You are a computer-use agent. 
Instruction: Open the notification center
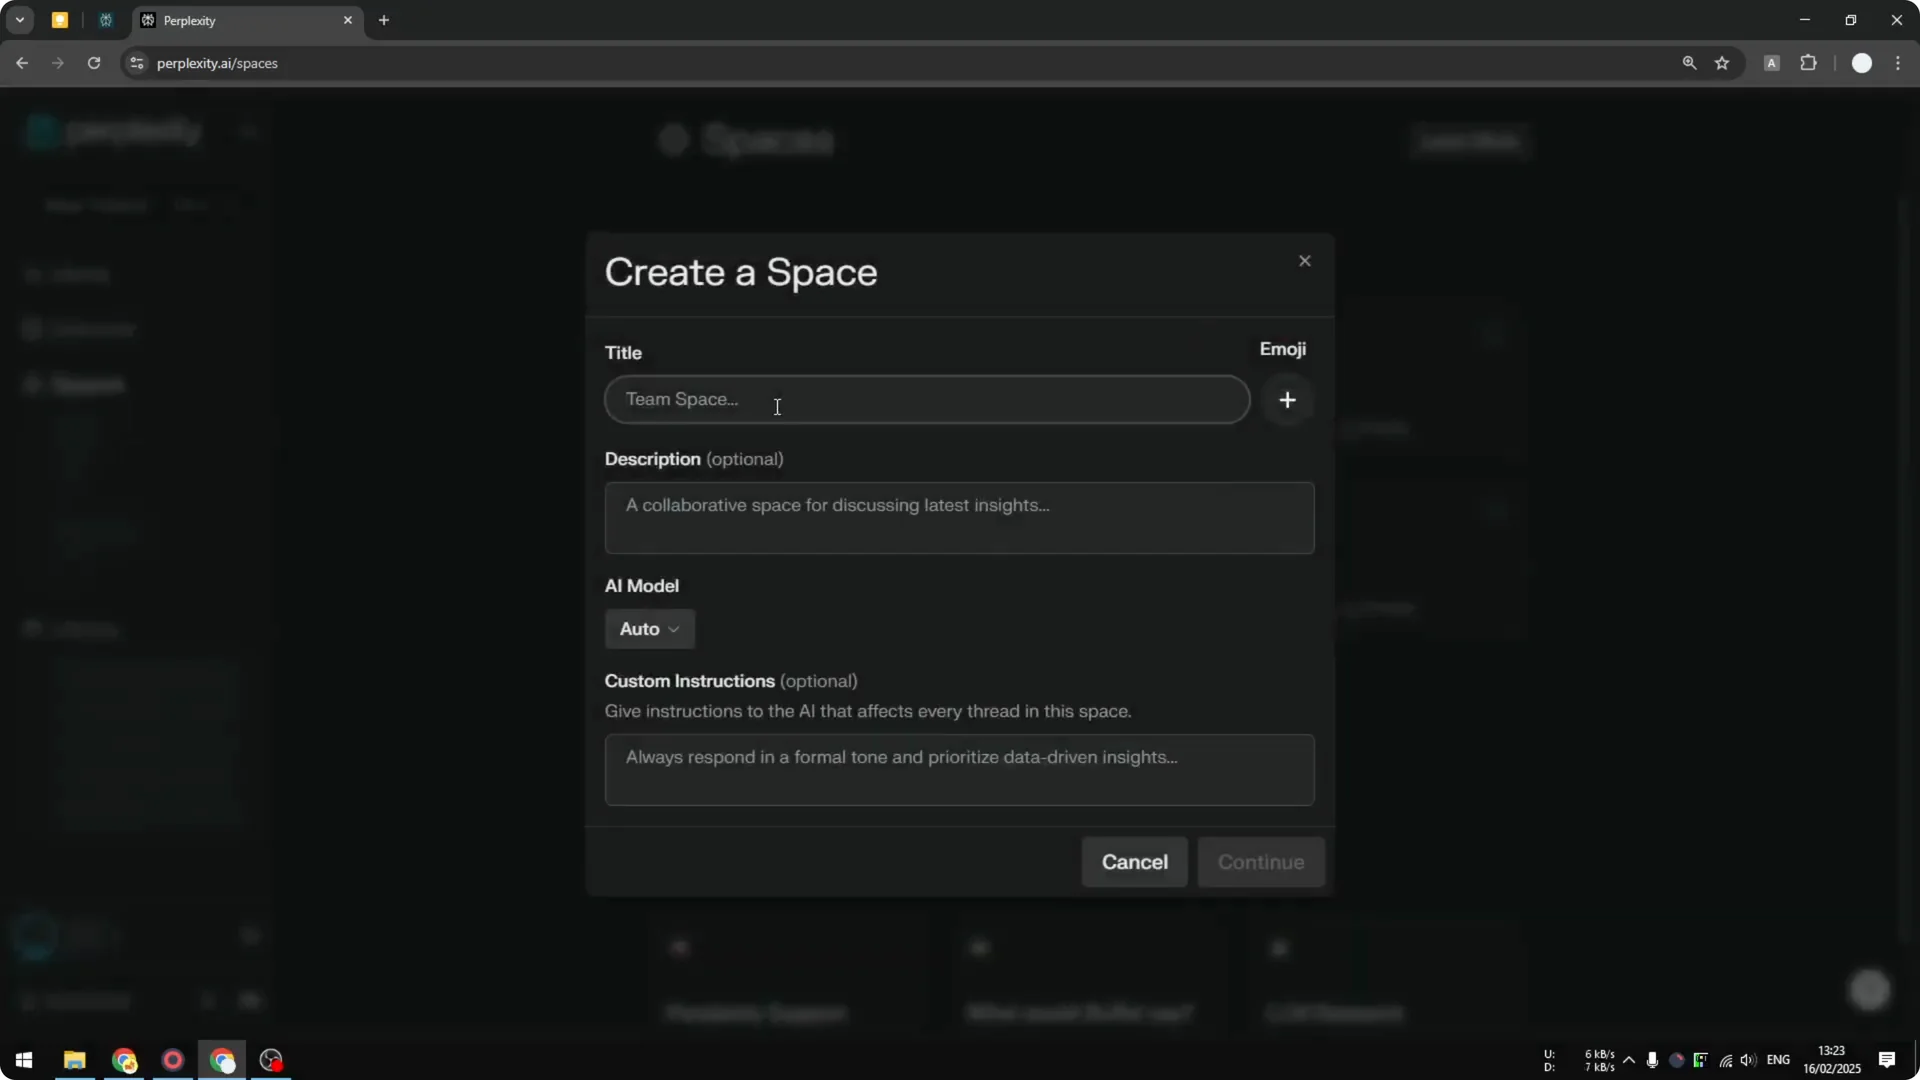click(1889, 1061)
